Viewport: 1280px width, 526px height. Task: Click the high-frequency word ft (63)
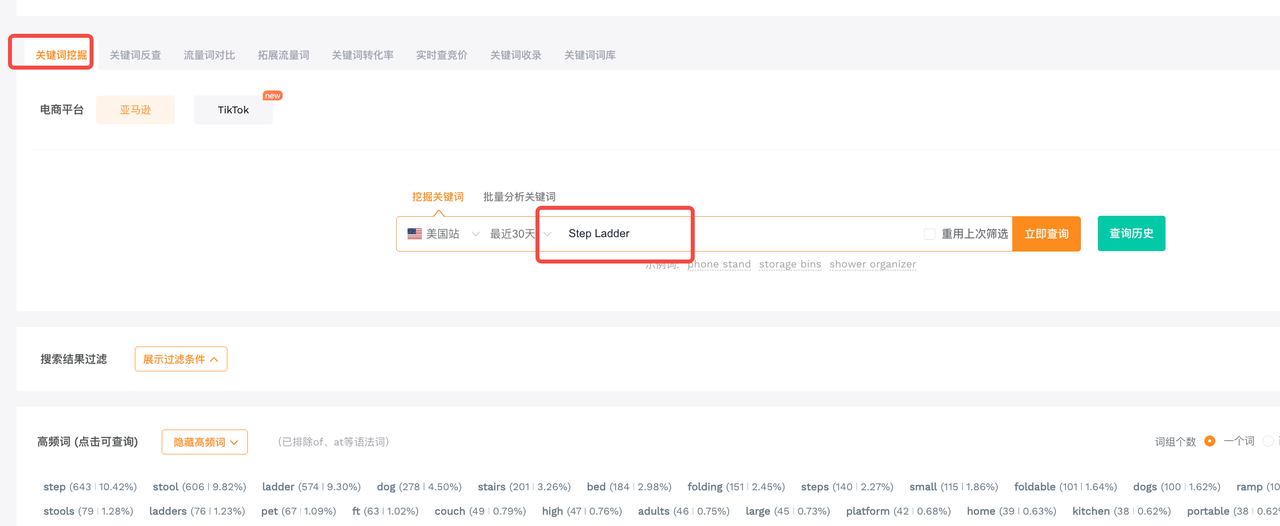click(x=385, y=511)
